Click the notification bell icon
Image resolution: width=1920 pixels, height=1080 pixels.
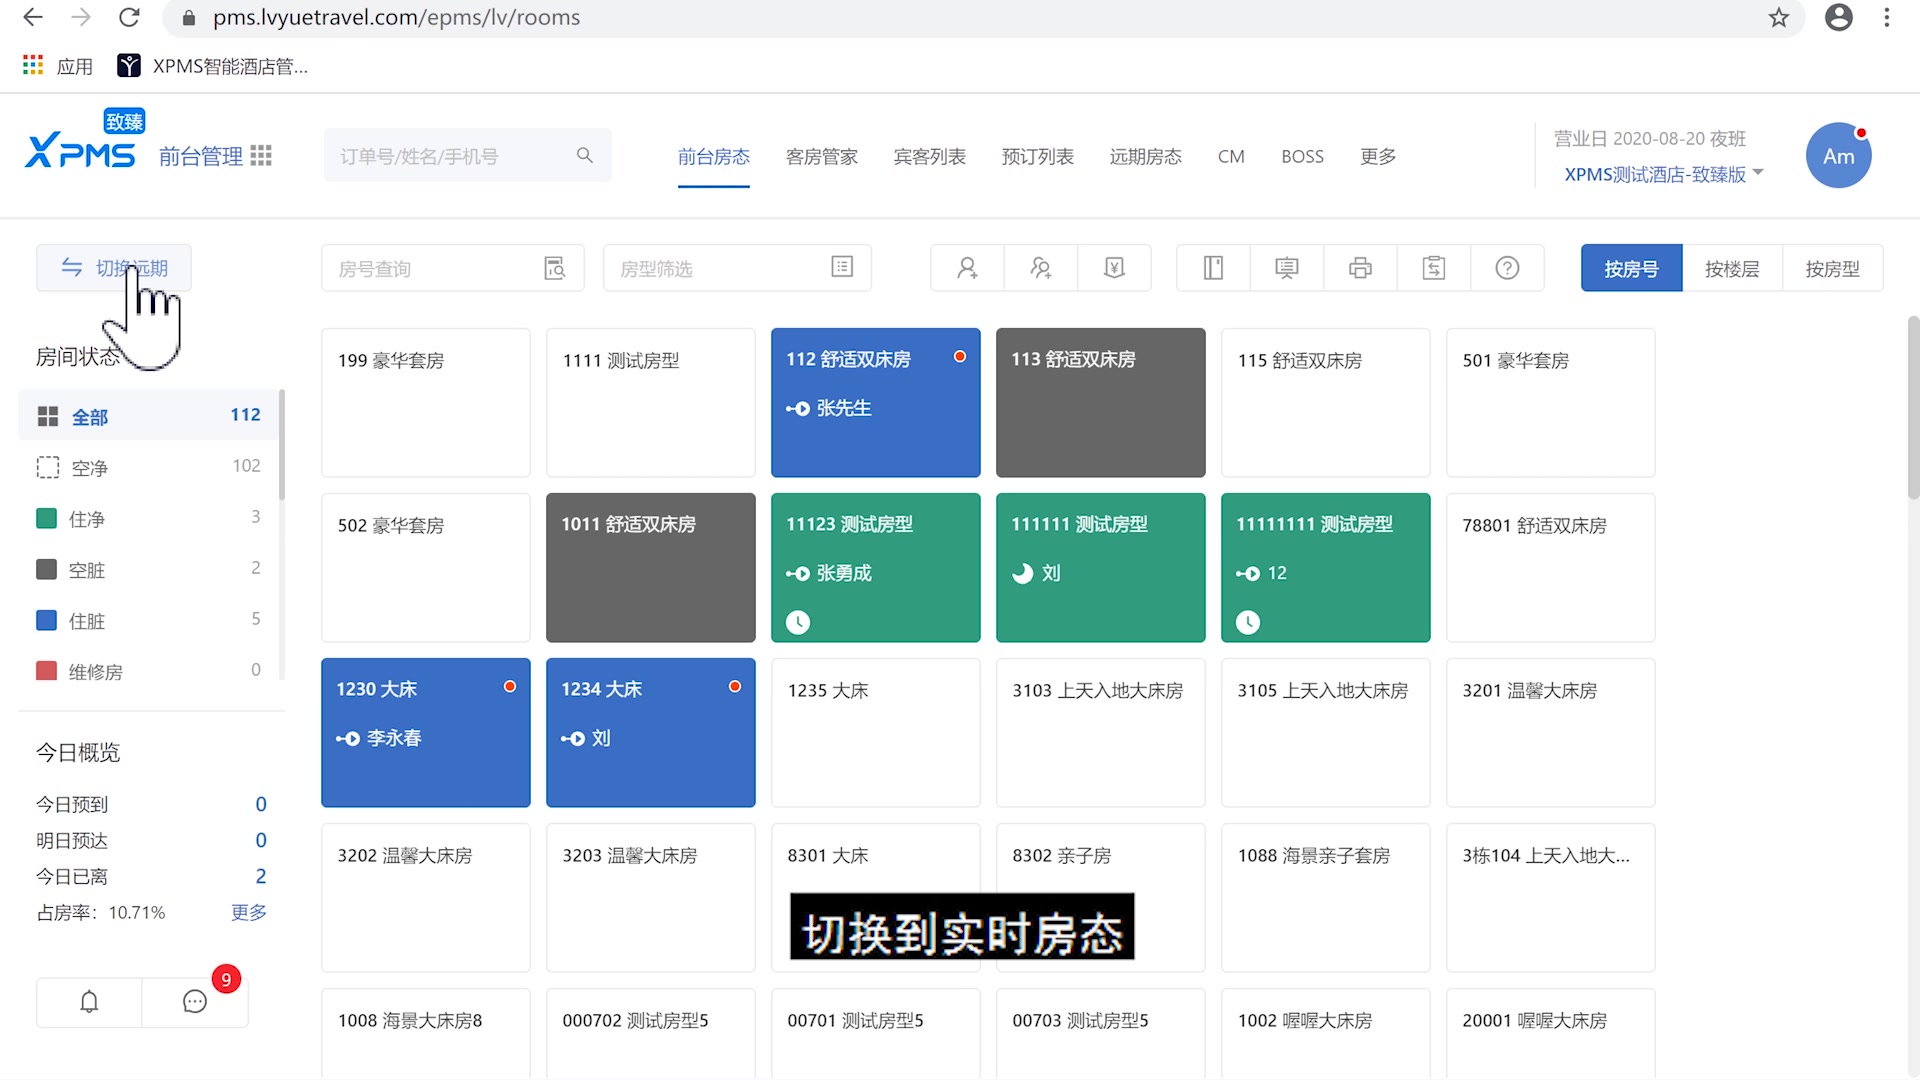89,1002
